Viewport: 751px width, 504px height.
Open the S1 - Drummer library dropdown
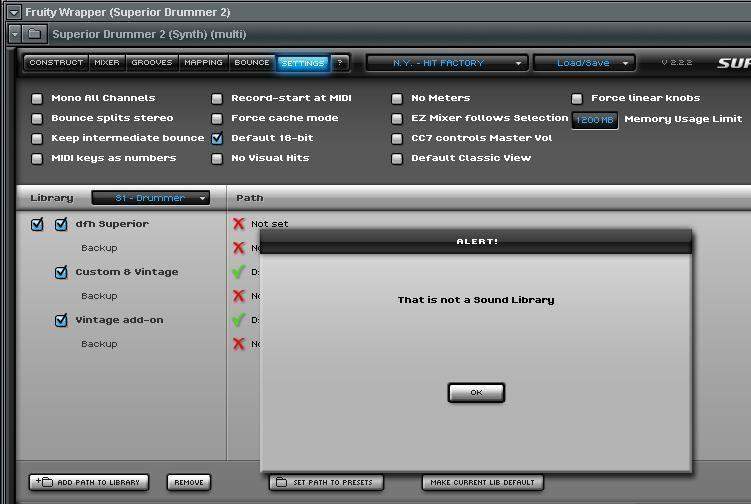pyautogui.click(x=151, y=198)
